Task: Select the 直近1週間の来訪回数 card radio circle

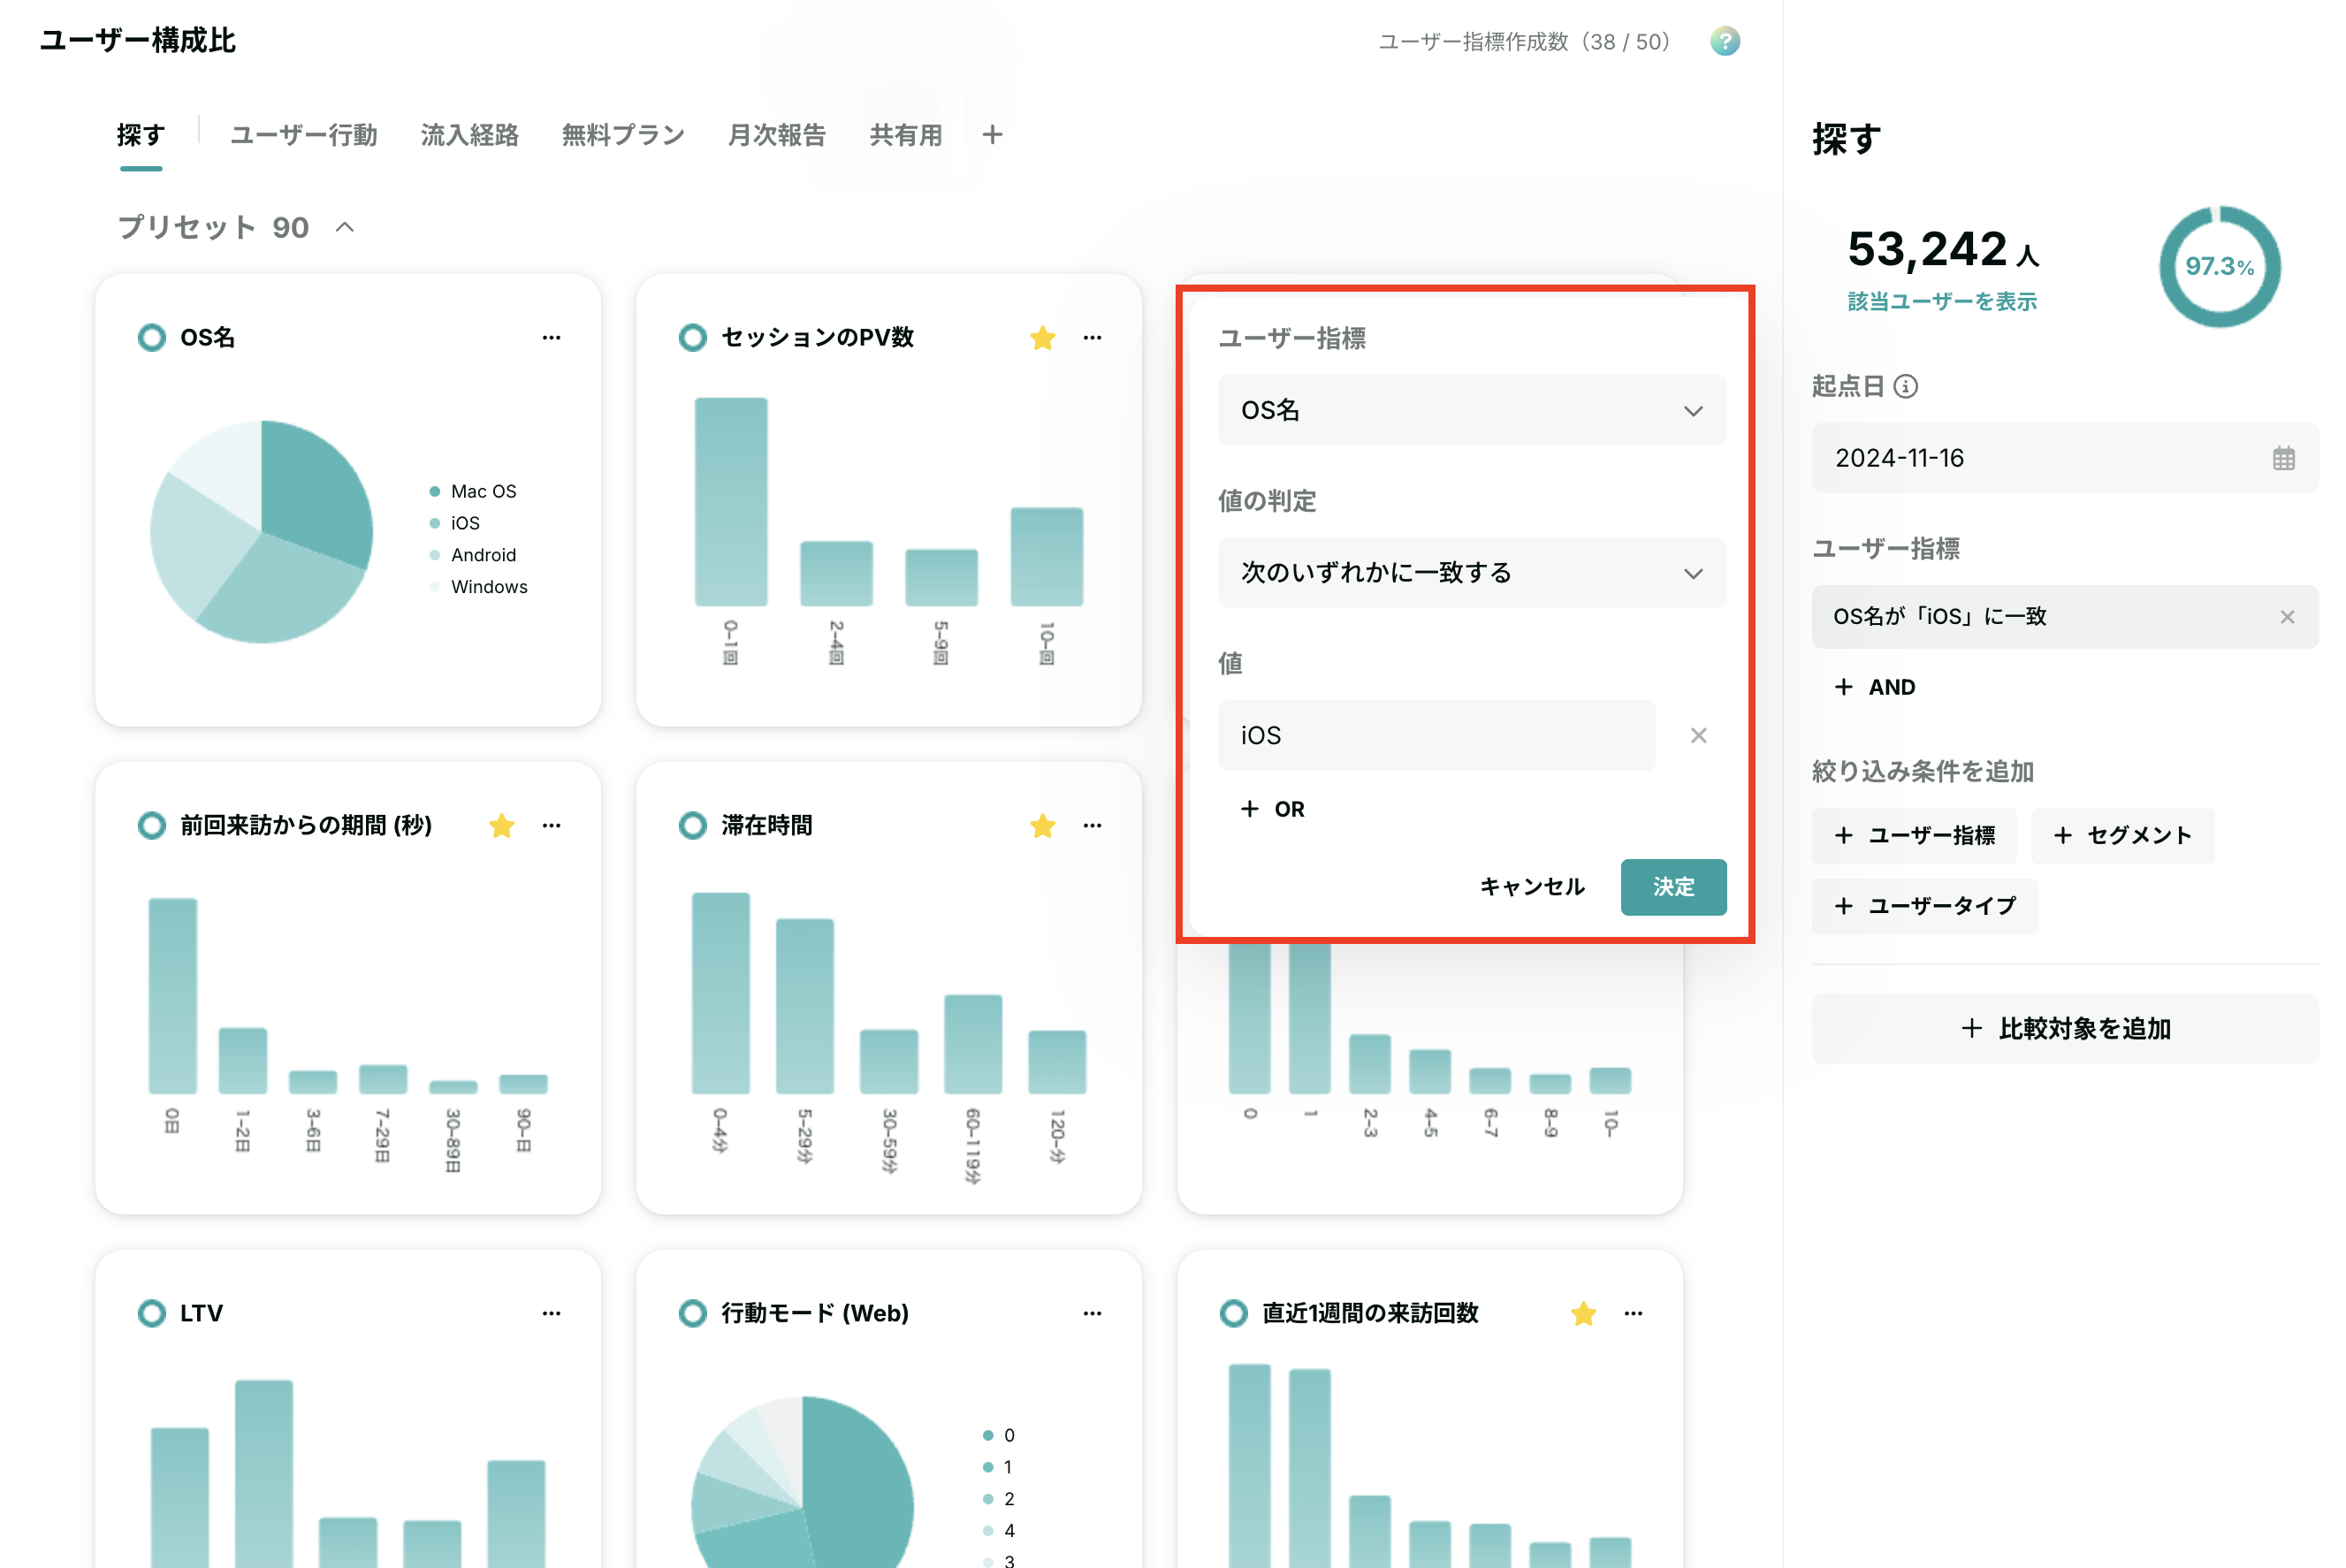Action: coord(1233,1314)
